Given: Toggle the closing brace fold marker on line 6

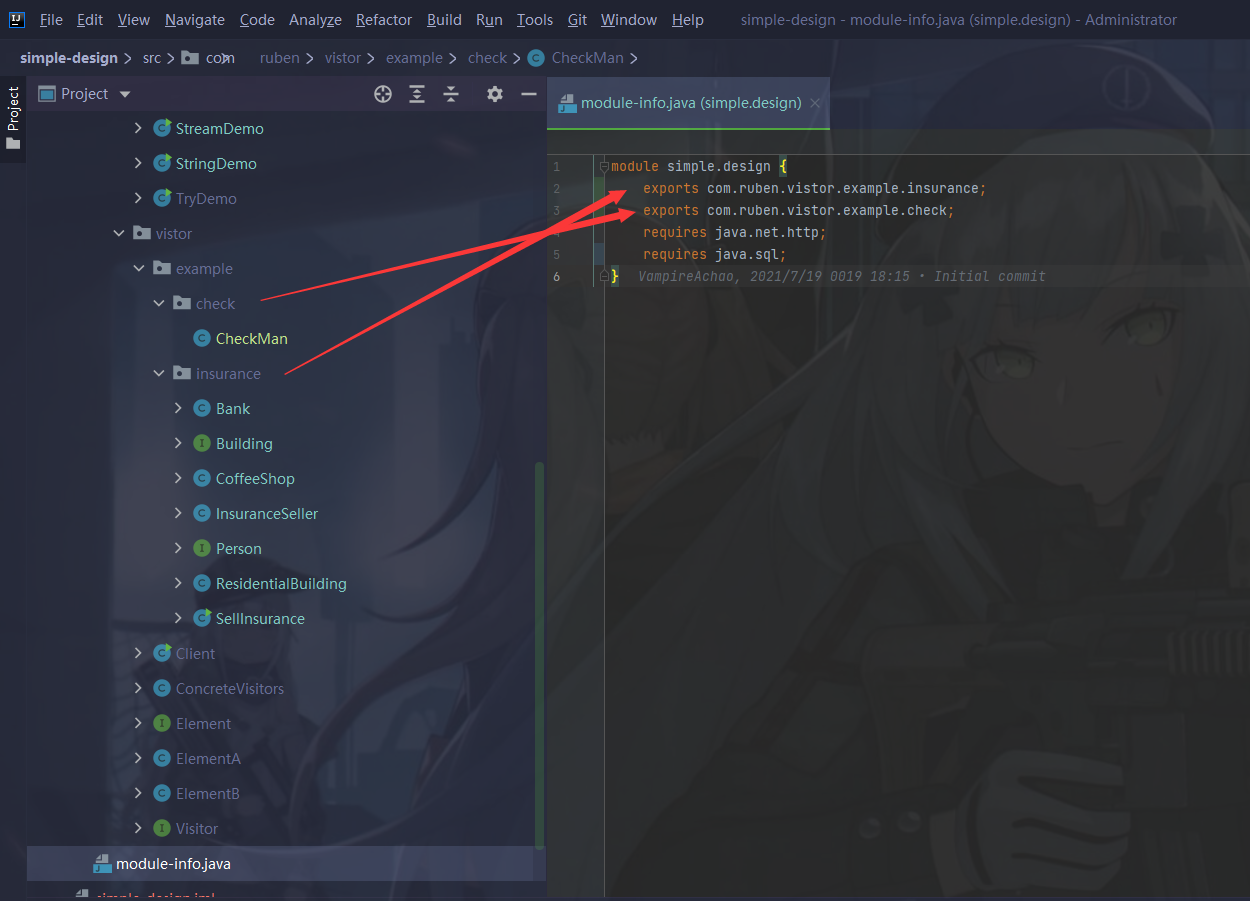Looking at the screenshot, I should click(x=603, y=276).
